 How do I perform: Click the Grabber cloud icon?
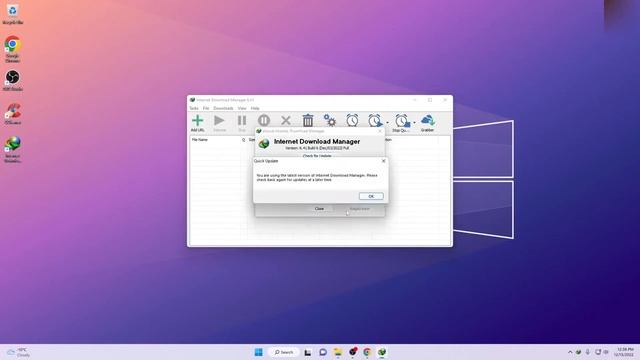[427, 123]
